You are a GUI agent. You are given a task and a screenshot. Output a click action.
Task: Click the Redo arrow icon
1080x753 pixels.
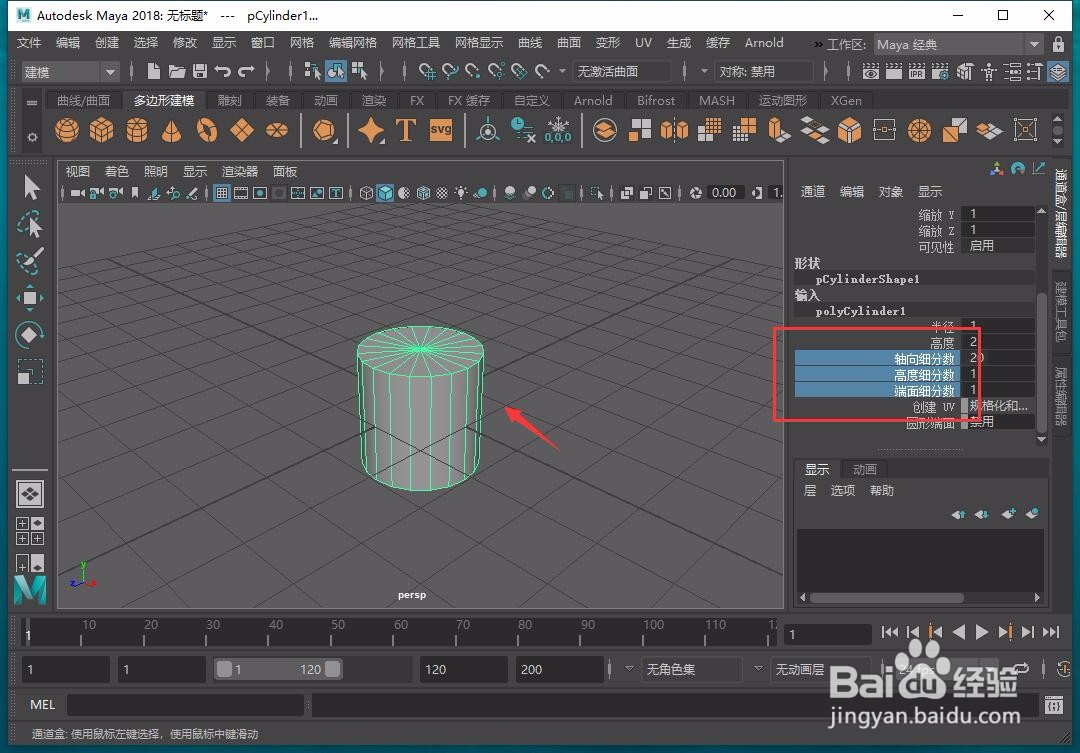[x=246, y=71]
